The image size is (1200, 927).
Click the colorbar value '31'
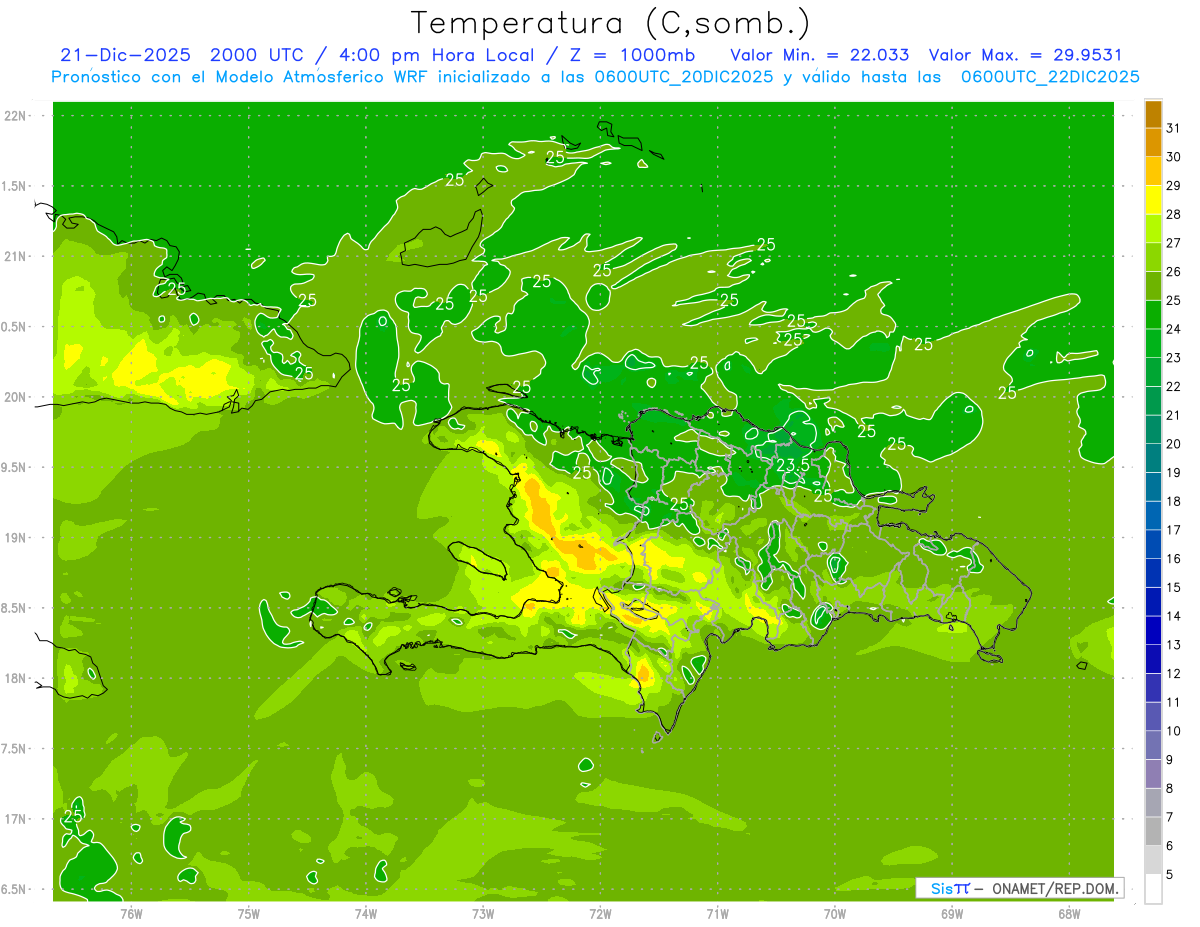tap(1174, 128)
